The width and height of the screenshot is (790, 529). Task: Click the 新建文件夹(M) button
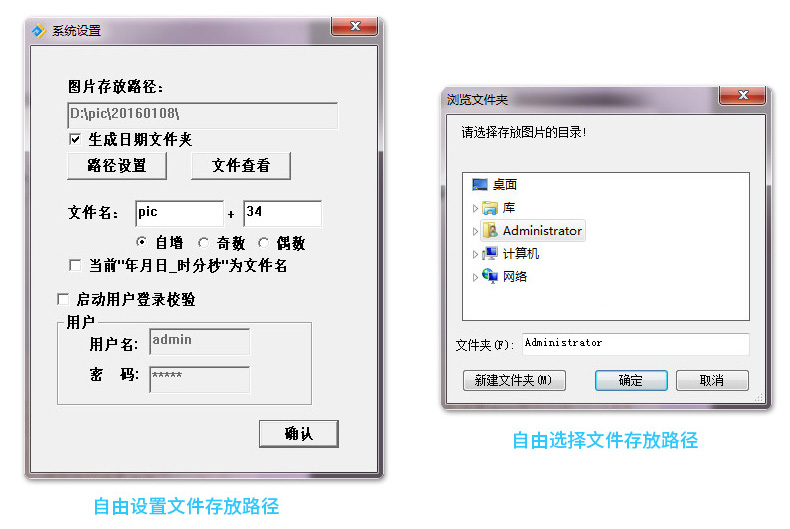(x=514, y=380)
